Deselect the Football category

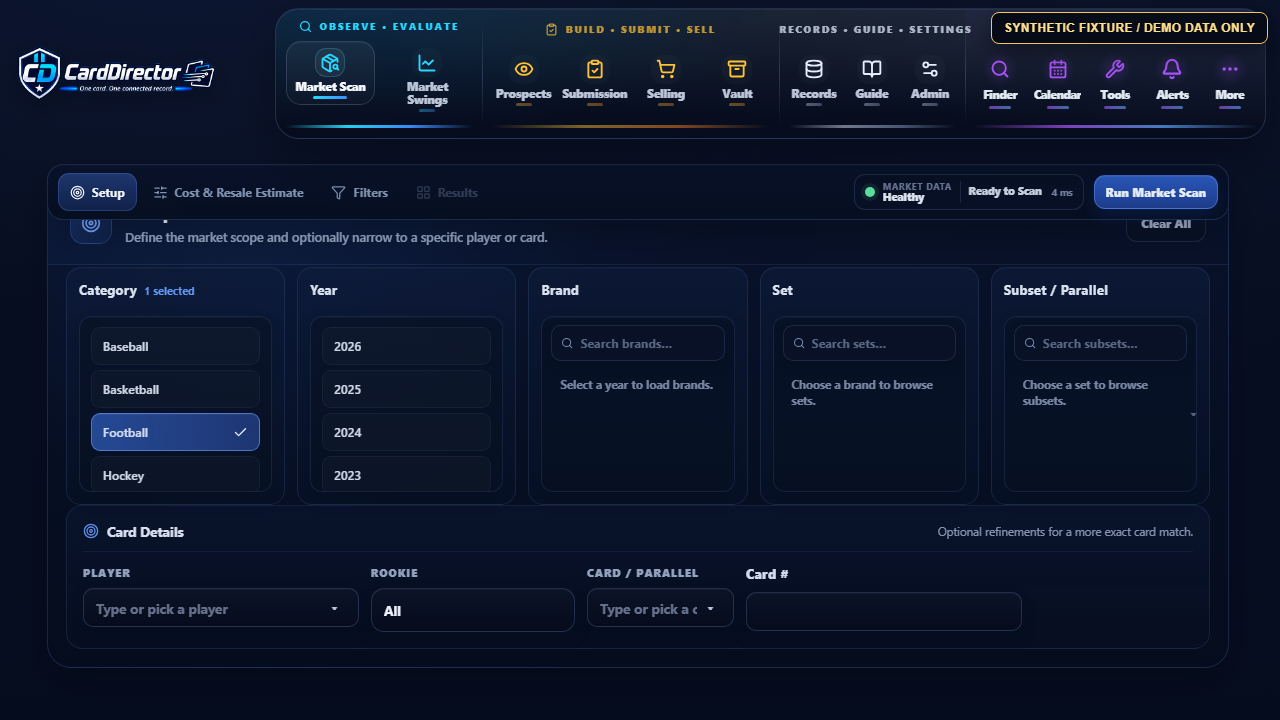pos(175,432)
